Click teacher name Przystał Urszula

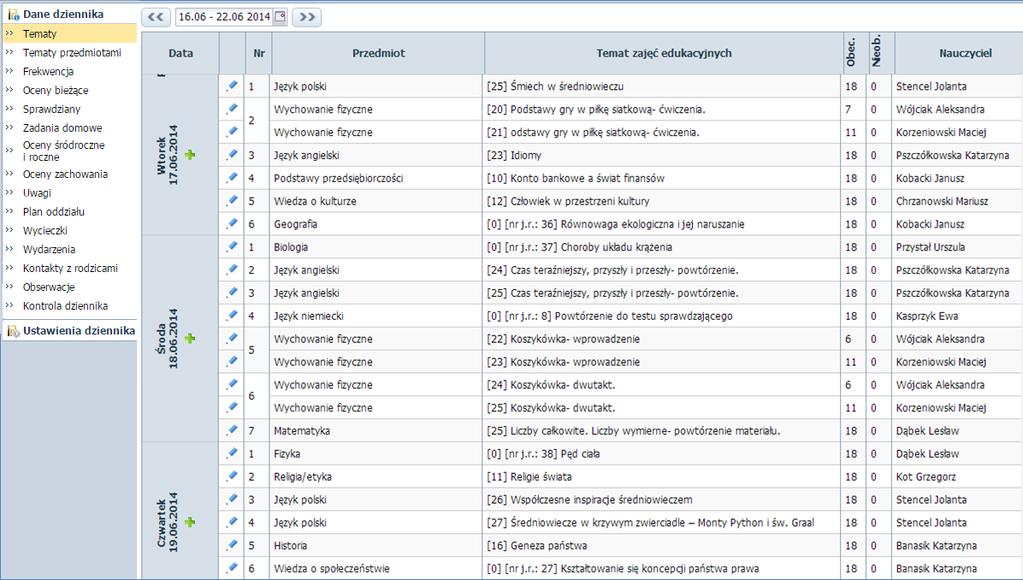[930, 247]
